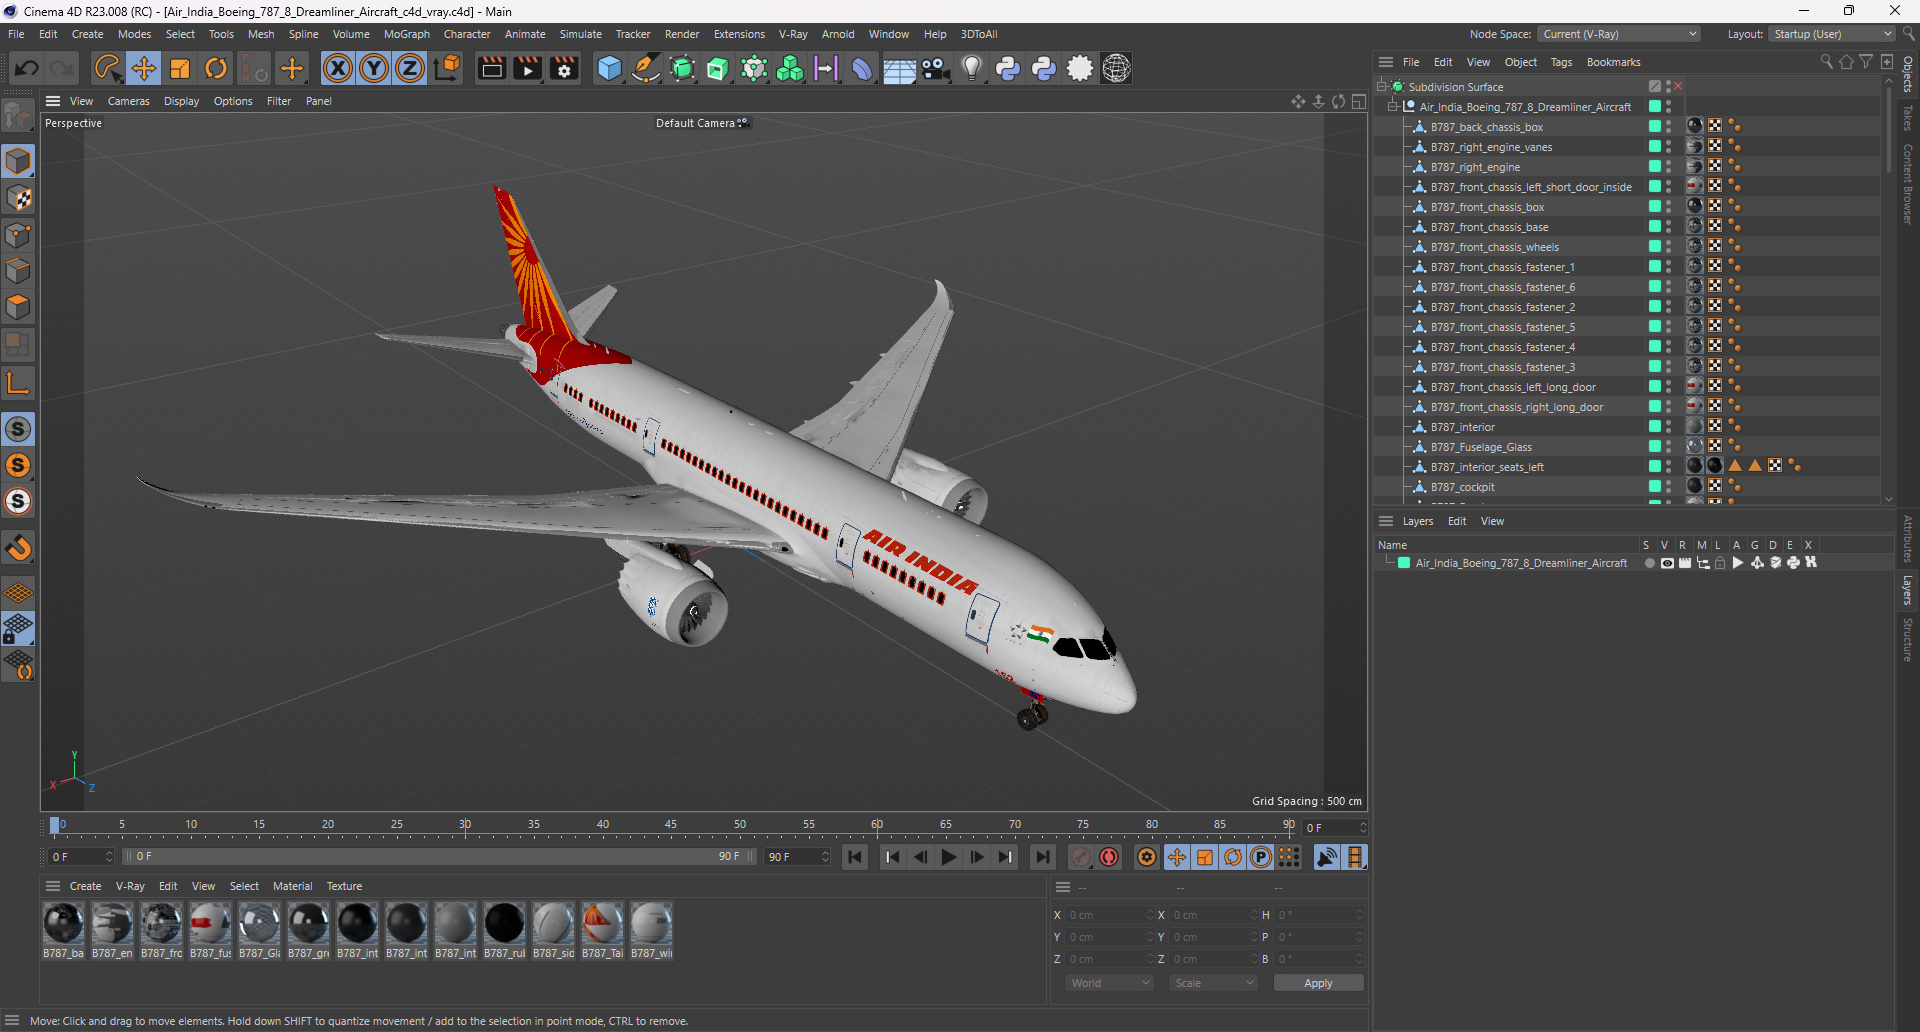Click the Extrude generator icon
Image resolution: width=1920 pixels, height=1032 pixels.
(718, 68)
